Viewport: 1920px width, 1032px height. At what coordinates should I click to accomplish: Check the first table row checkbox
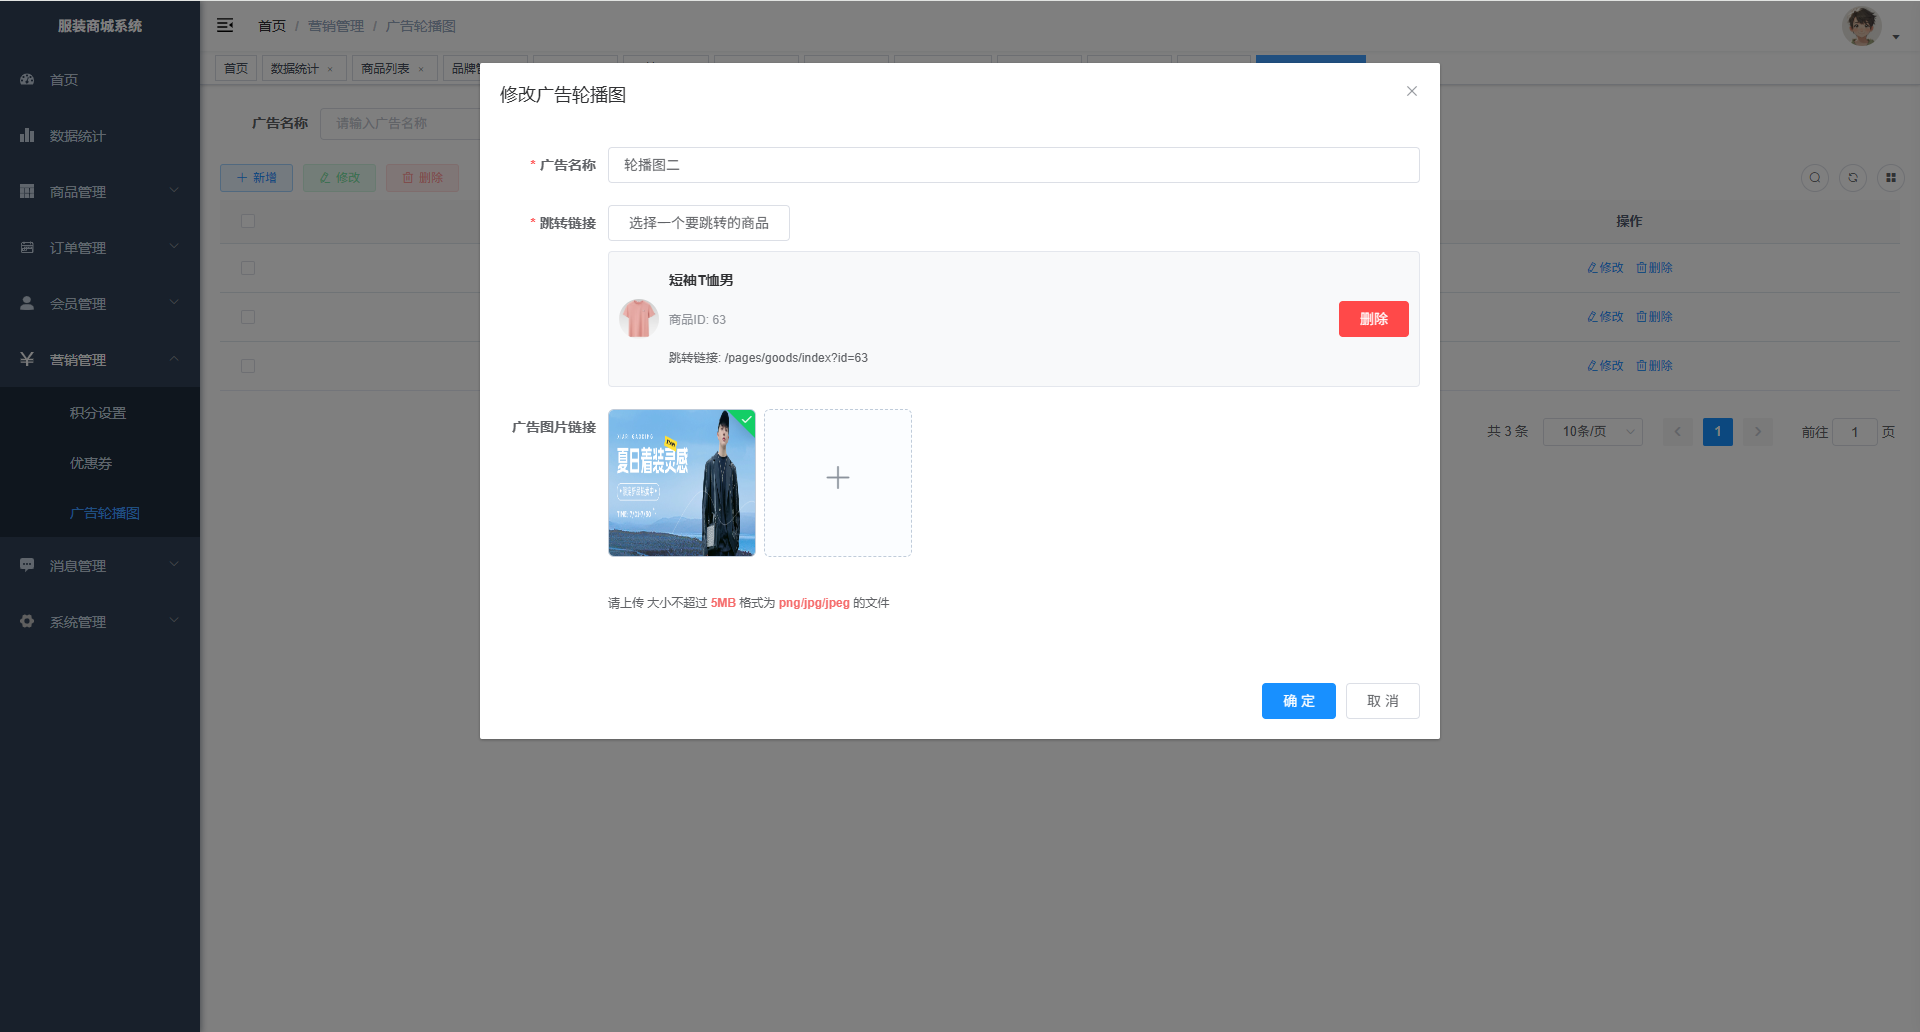point(248,268)
